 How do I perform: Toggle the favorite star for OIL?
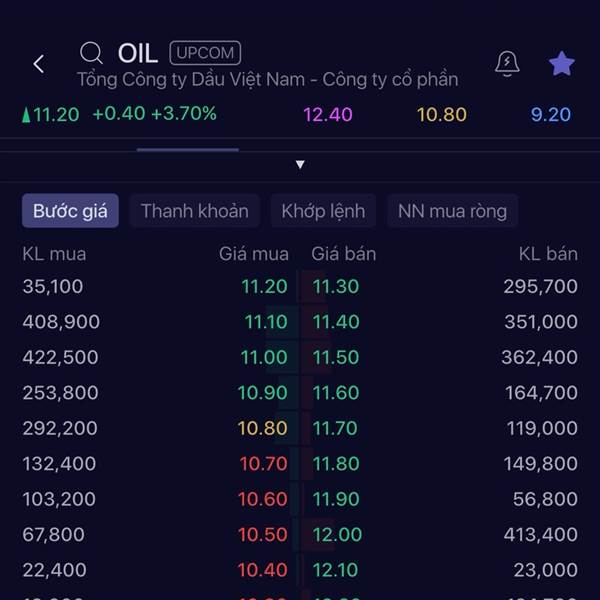tap(562, 64)
